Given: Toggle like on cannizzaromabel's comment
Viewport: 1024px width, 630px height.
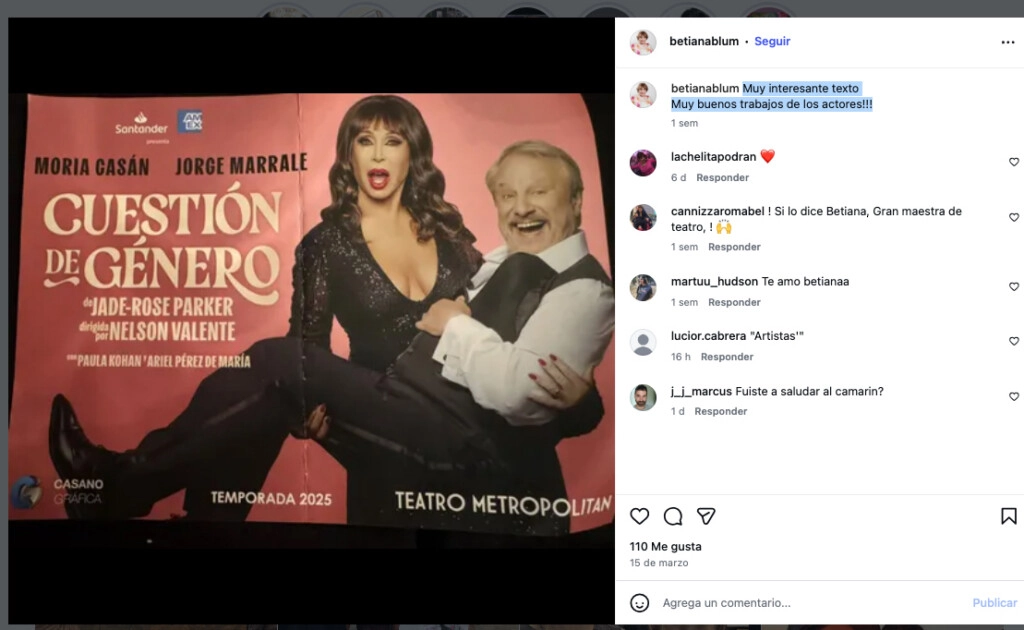Looking at the screenshot, I should click(1015, 217).
